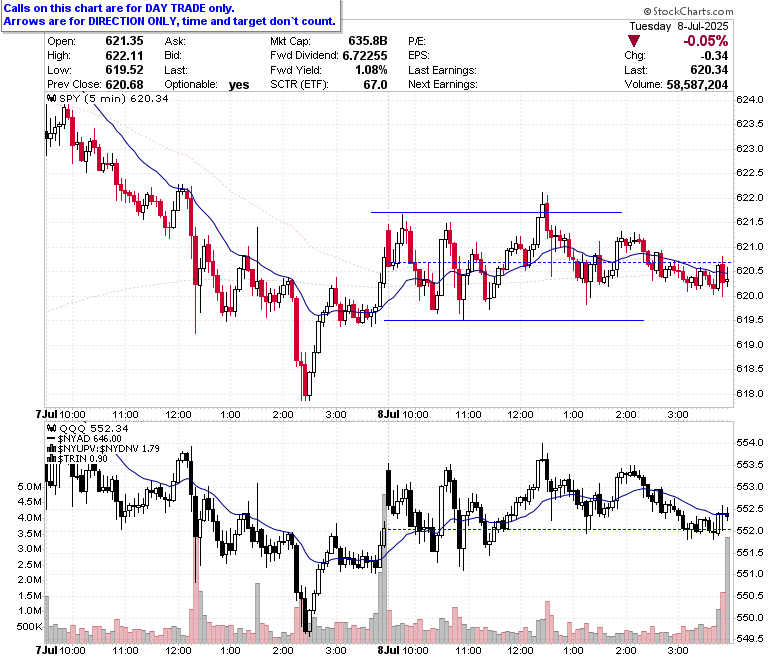Click the Next Earnings label
The image size is (780, 659).
click(443, 85)
